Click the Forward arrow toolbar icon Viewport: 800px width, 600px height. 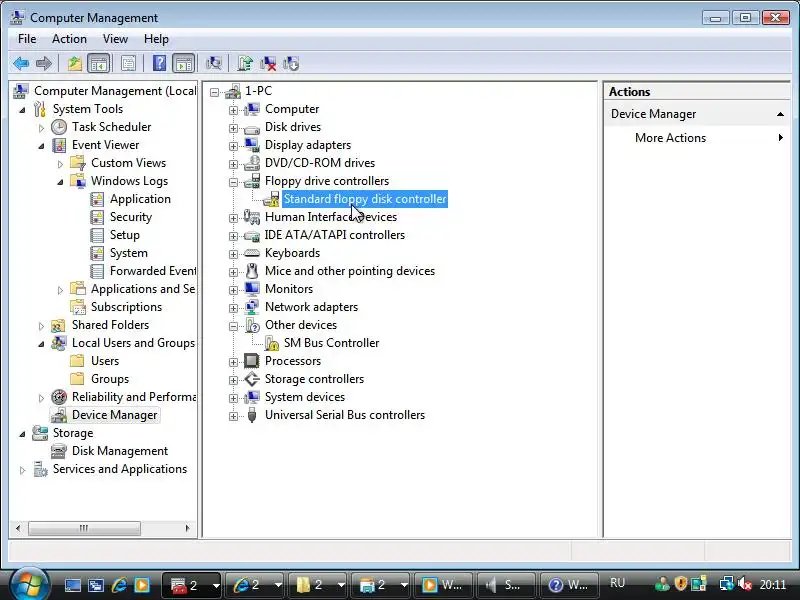click(44, 63)
